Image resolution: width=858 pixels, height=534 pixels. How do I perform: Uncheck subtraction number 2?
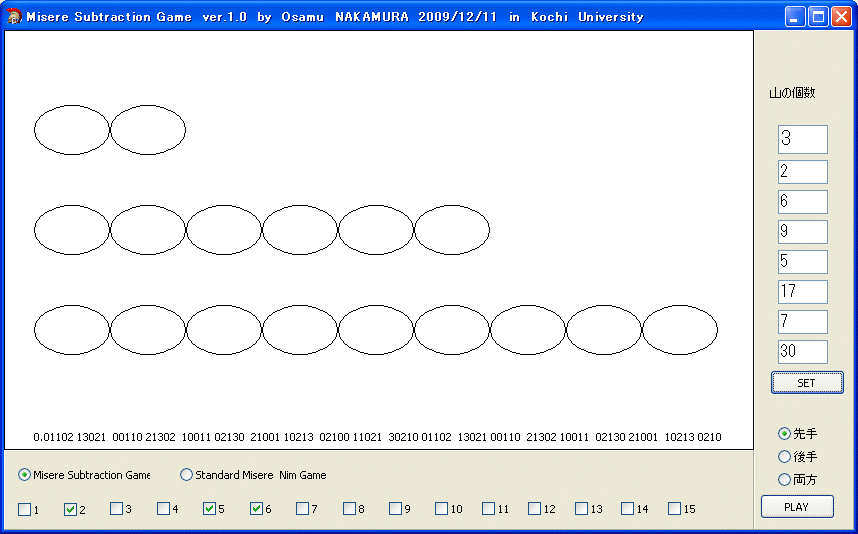click(70, 509)
